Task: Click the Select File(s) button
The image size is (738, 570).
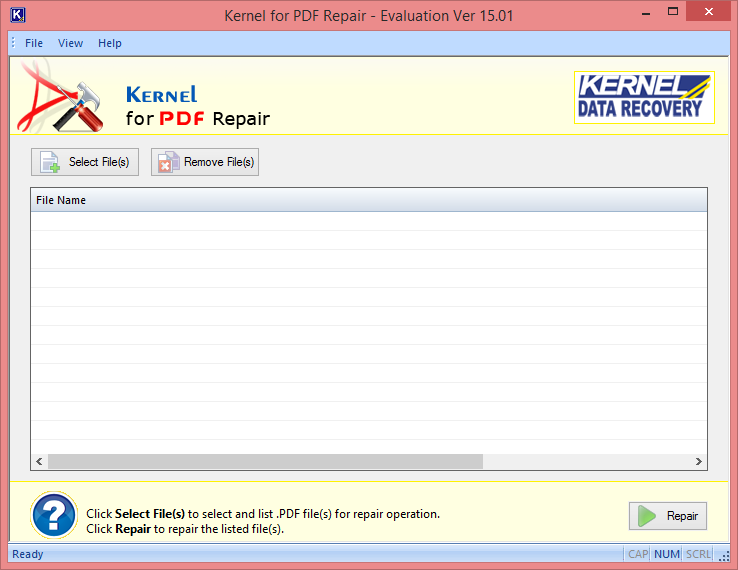Action: coord(85,162)
